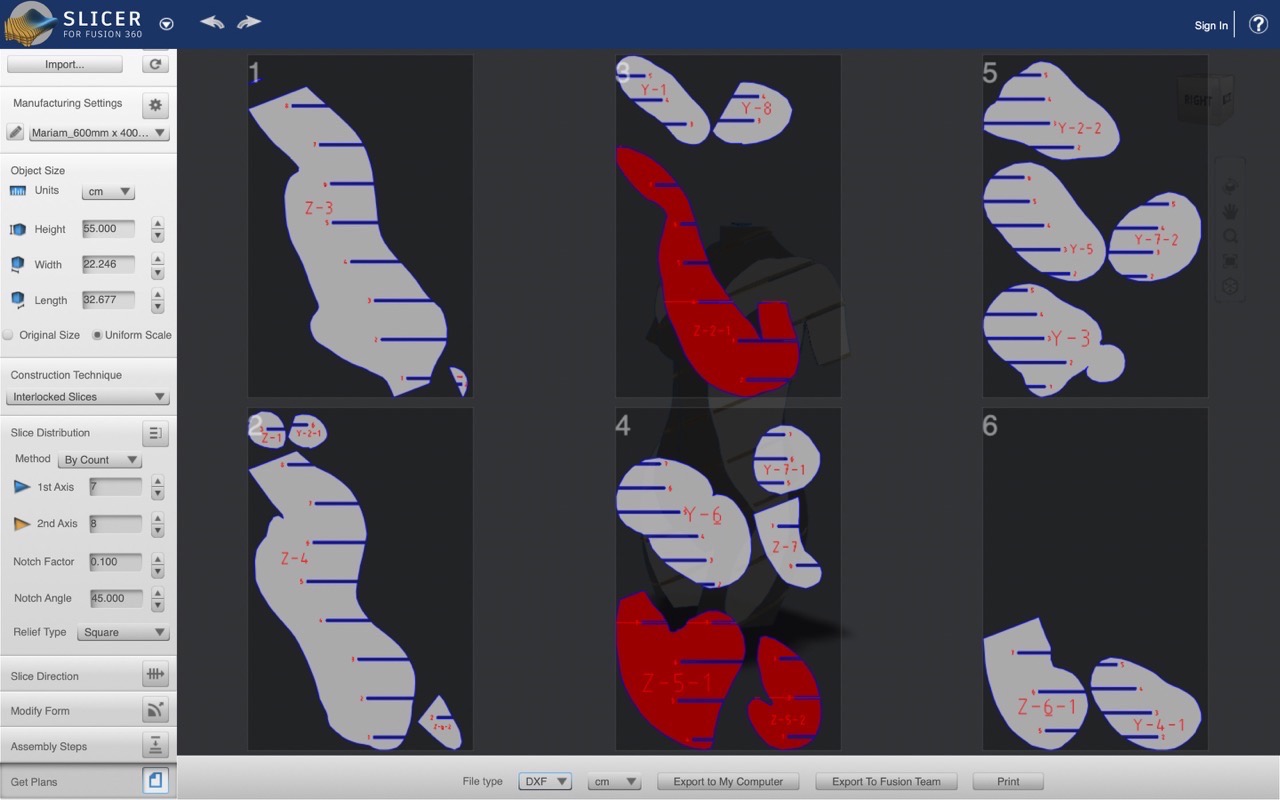Image resolution: width=1280 pixels, height=800 pixels.
Task: Open Slice Distribution list icon
Action: [155, 433]
